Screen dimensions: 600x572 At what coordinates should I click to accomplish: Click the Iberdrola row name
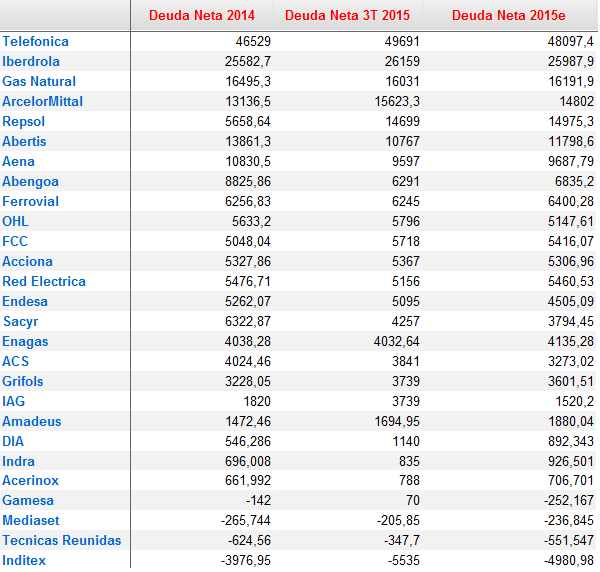point(31,62)
